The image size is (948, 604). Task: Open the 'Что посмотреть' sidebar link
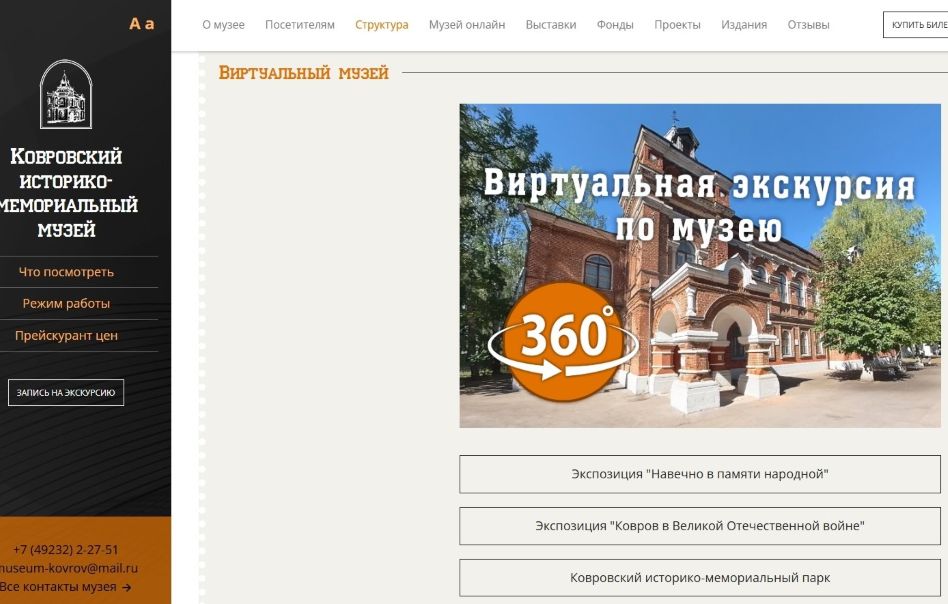coord(66,272)
